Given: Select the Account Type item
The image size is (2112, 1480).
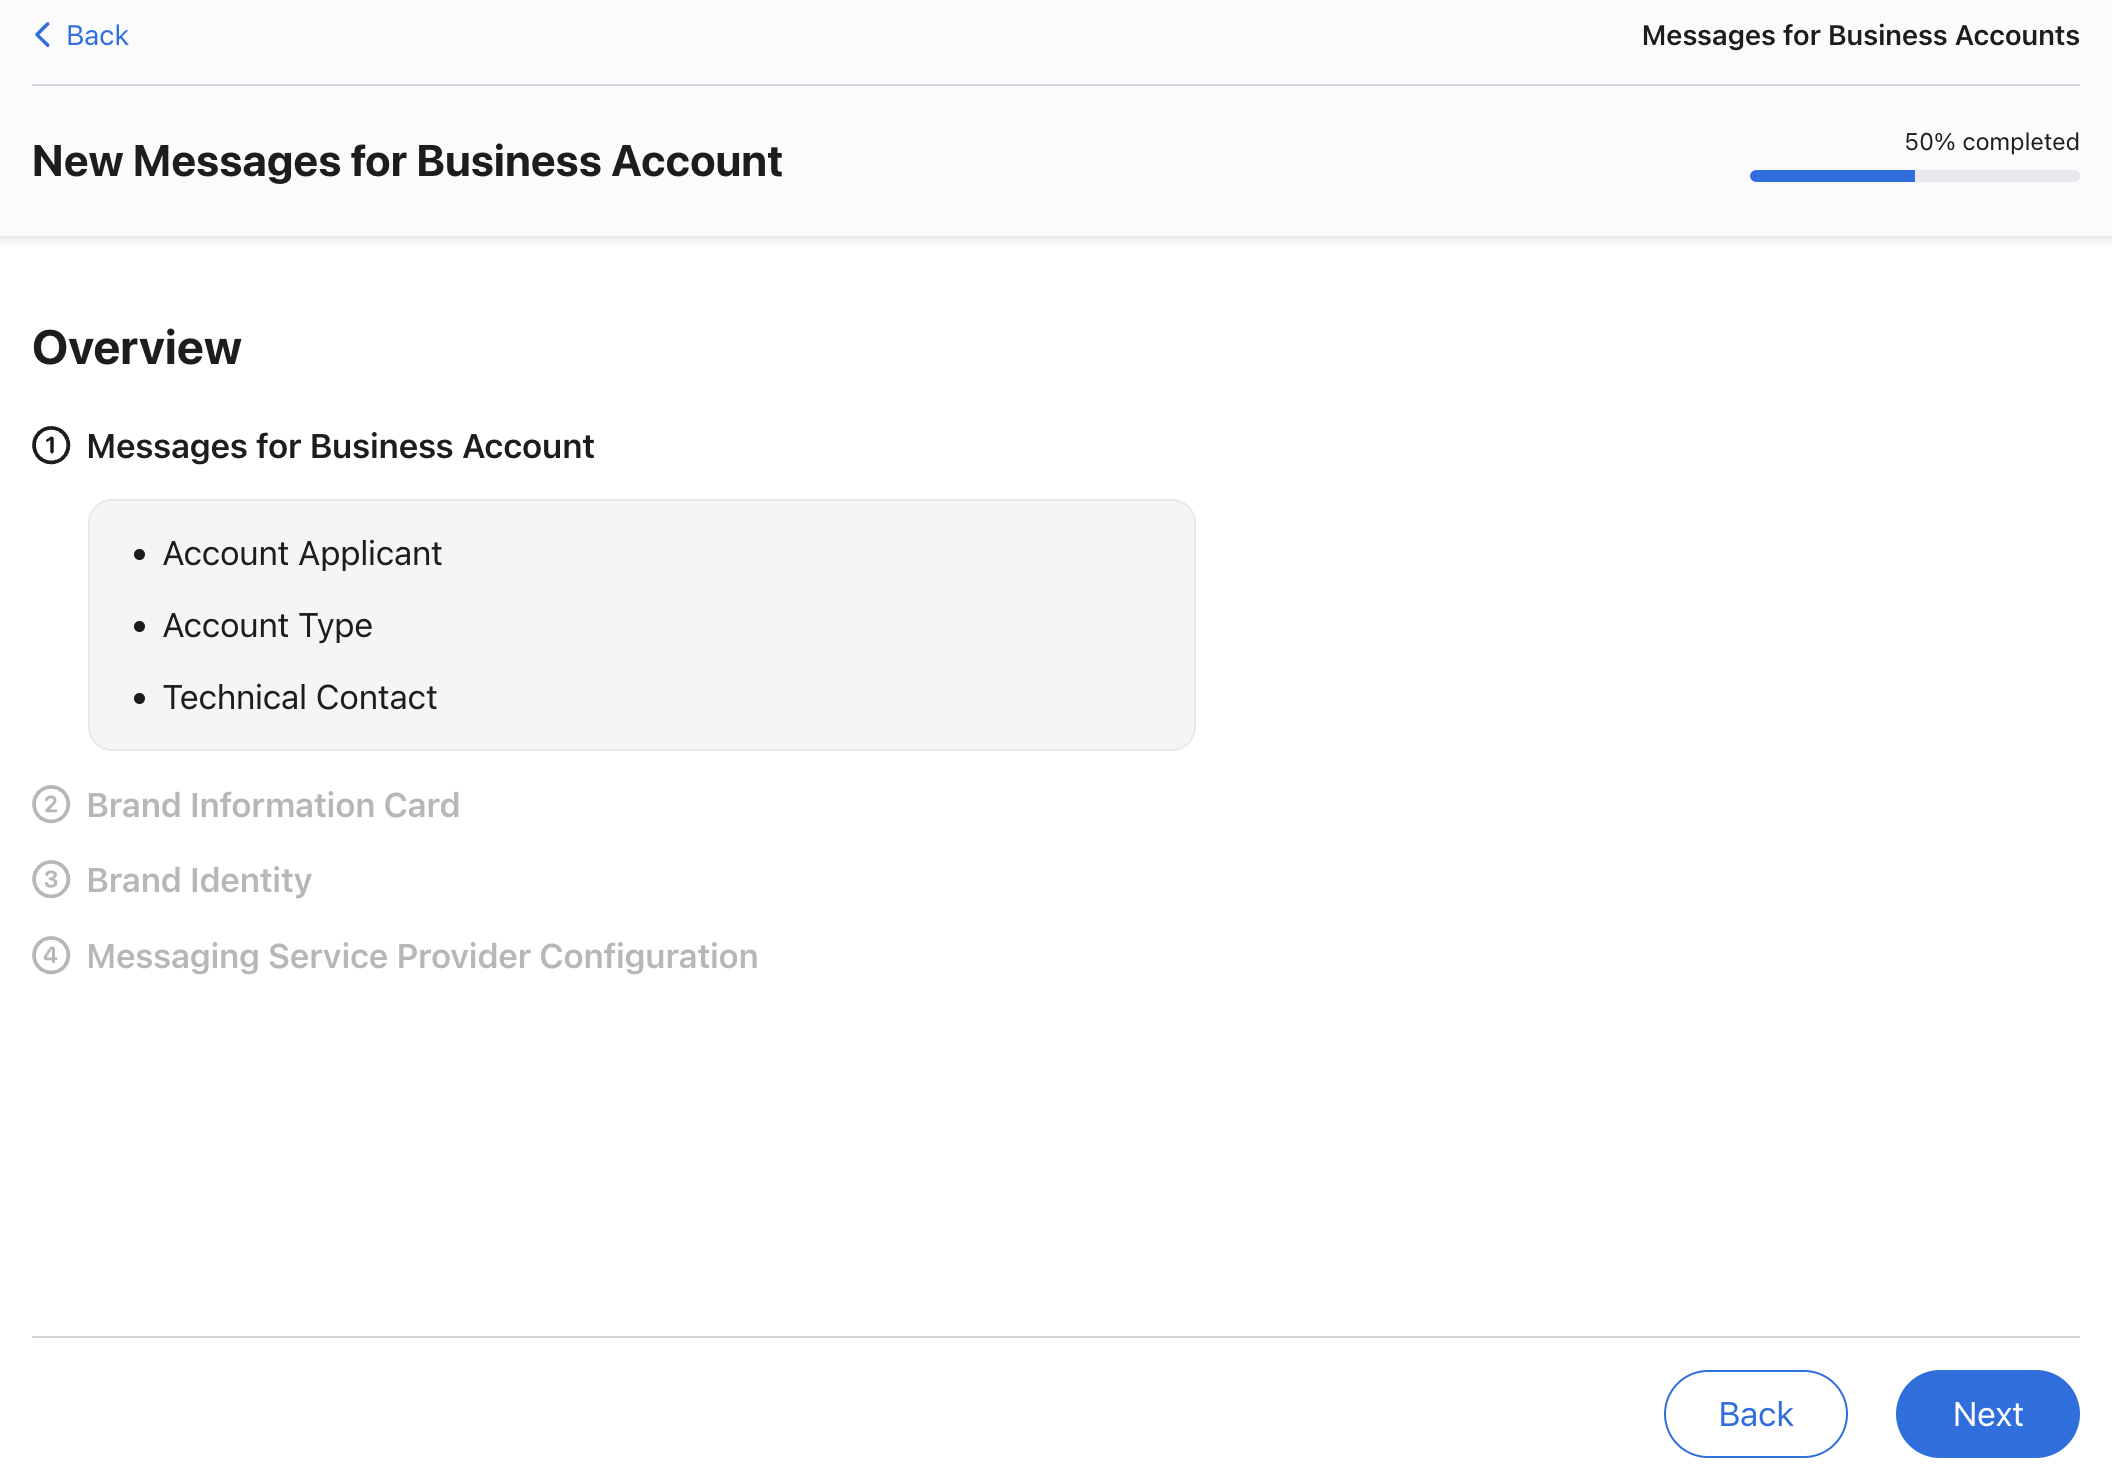Looking at the screenshot, I should tap(267, 625).
